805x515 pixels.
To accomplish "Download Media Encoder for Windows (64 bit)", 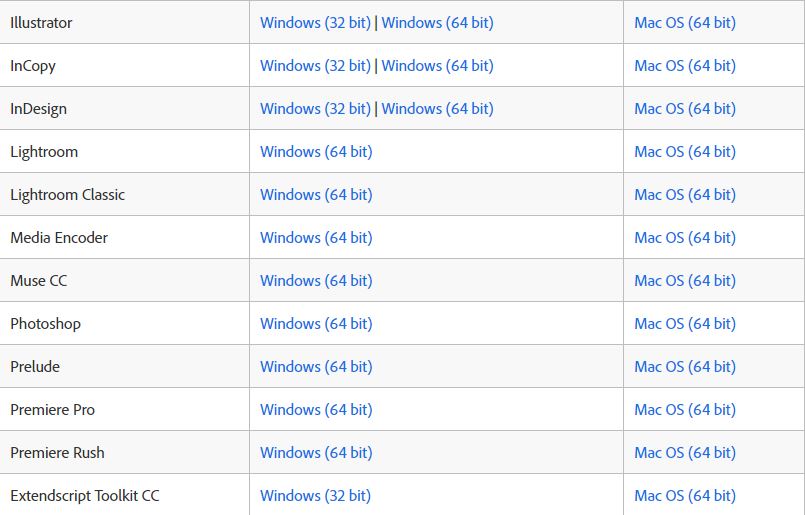I will pyautogui.click(x=316, y=238).
